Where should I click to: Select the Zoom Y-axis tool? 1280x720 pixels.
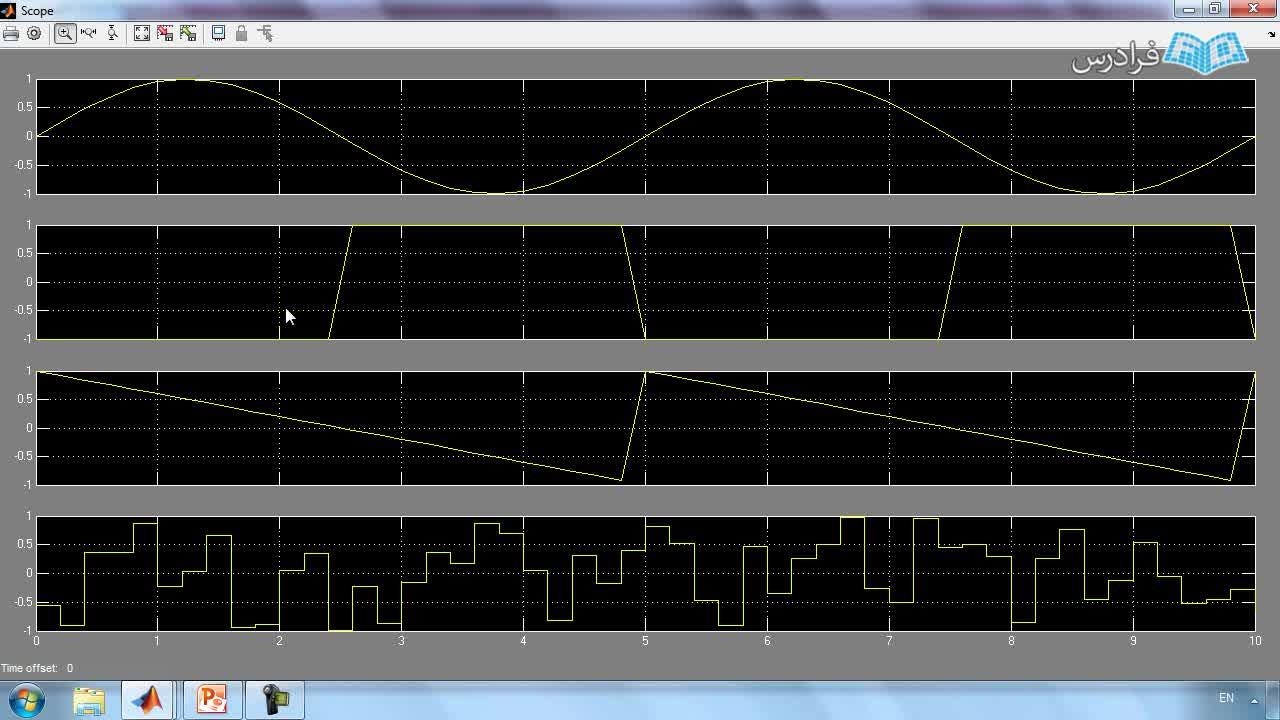(112, 33)
